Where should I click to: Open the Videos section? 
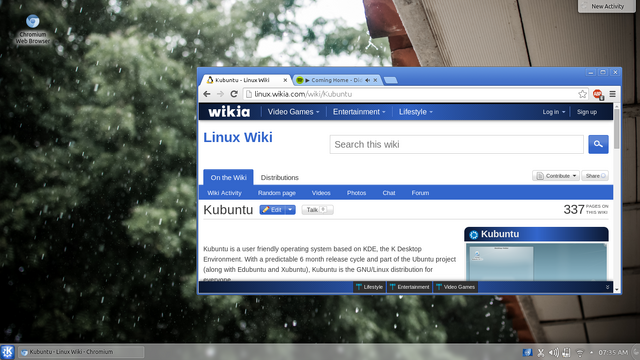click(x=321, y=193)
